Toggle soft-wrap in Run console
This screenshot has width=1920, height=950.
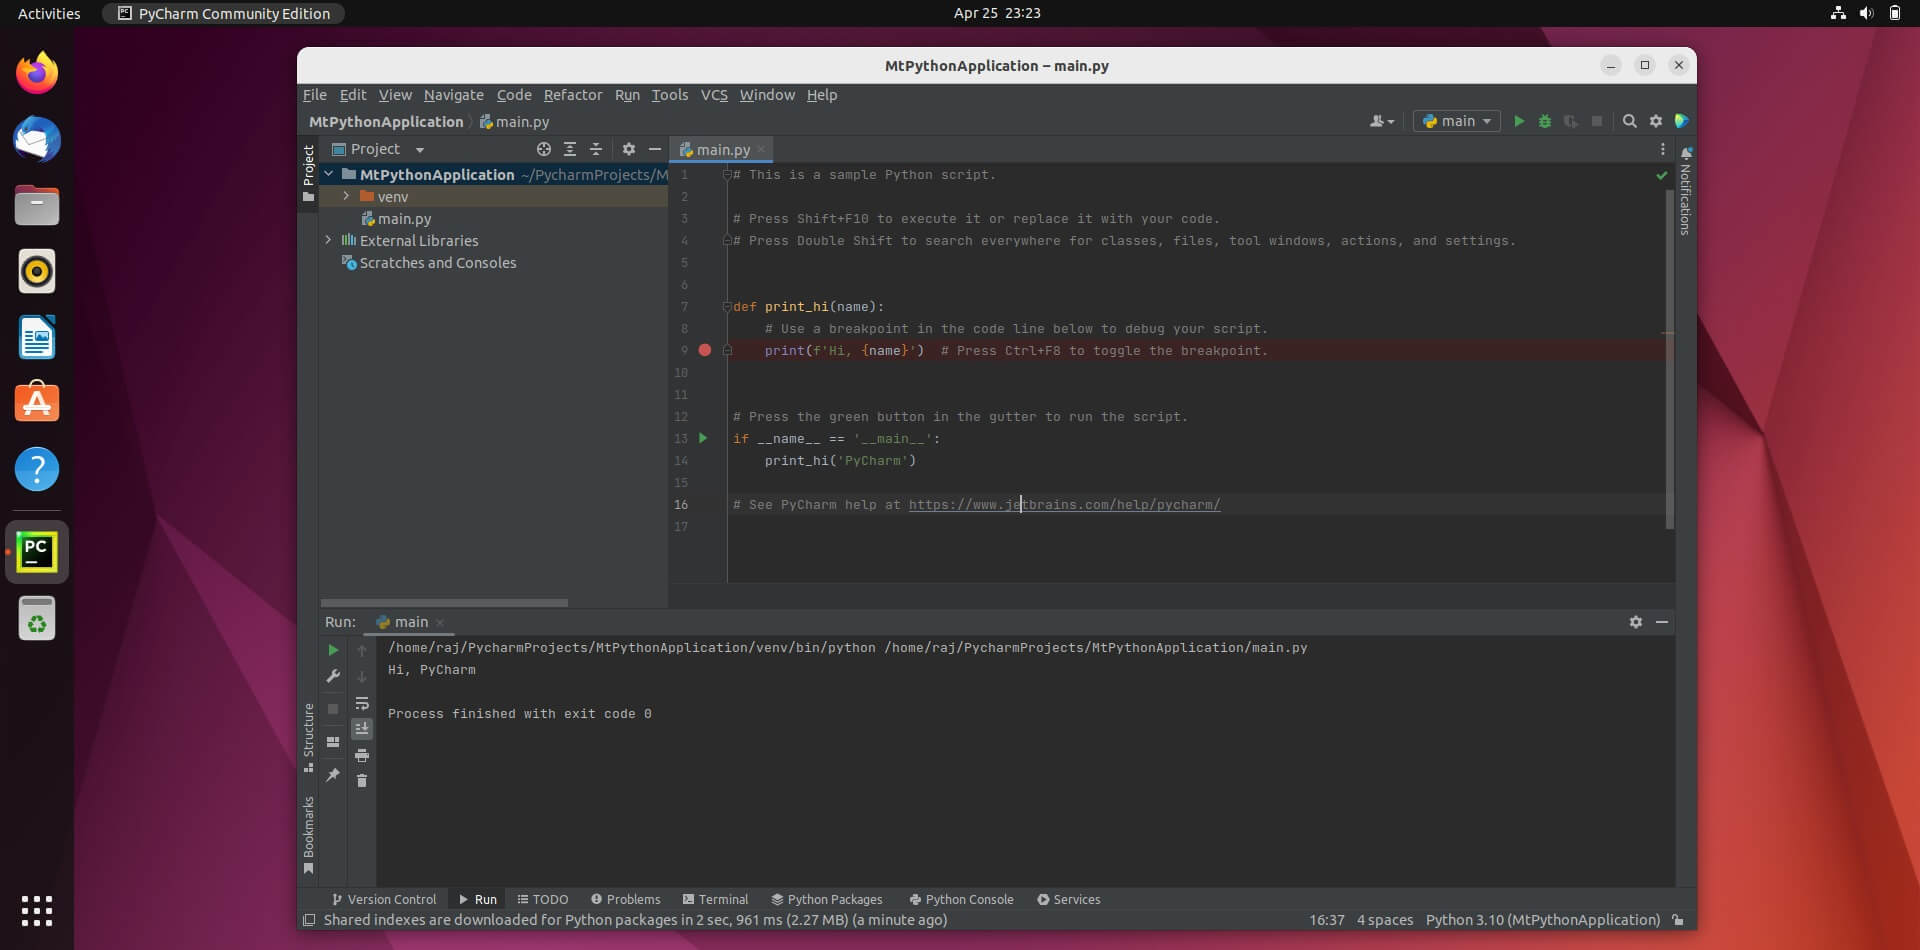pos(362,703)
